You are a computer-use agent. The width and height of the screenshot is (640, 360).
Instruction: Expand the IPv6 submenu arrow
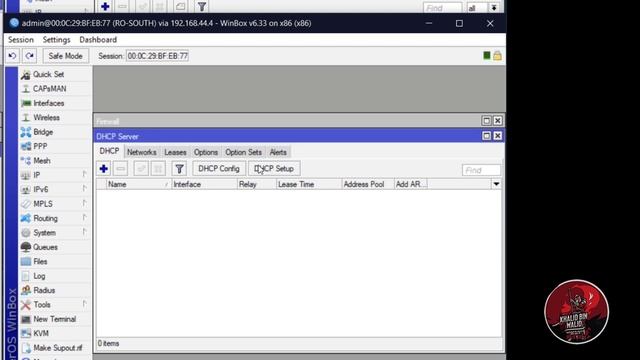pos(84,189)
